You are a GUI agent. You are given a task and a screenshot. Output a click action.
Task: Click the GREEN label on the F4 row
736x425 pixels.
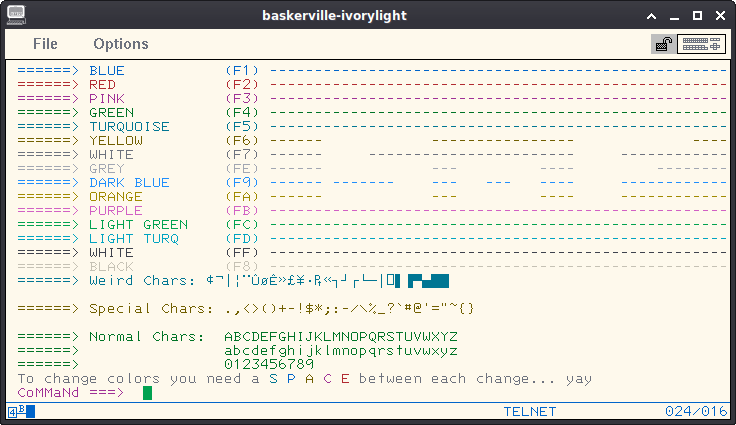(x=112, y=113)
